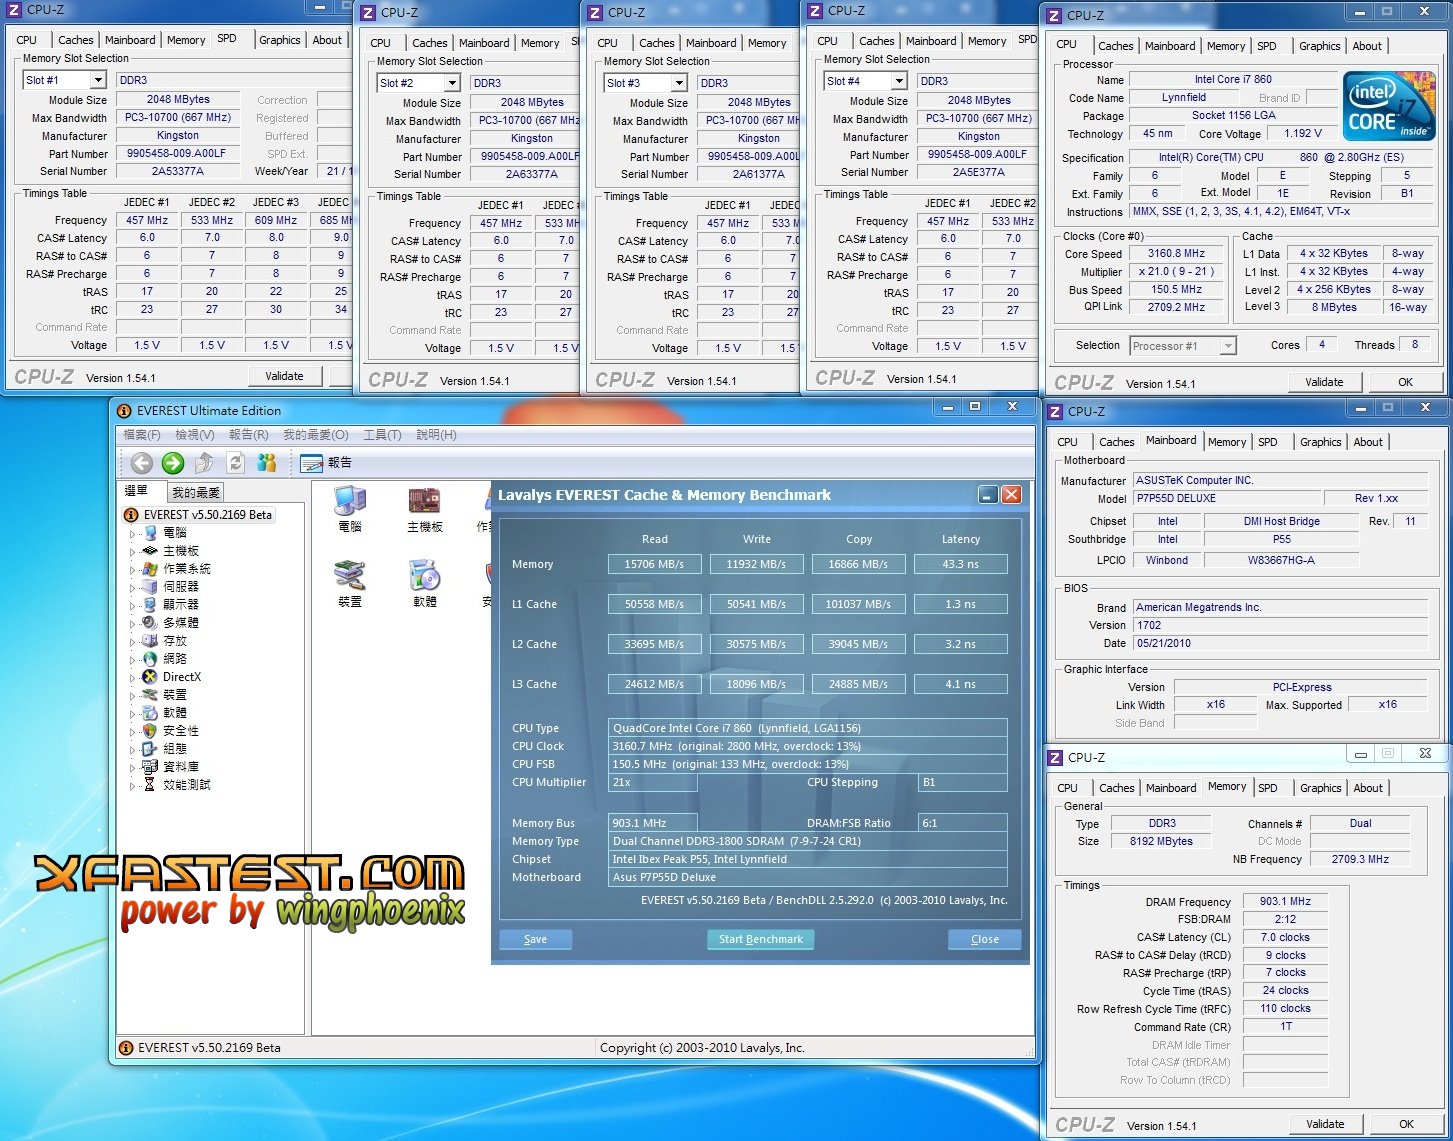Click the Z icon of CPU-Z Slot #1 window
This screenshot has width=1453, height=1141.
click(x=14, y=9)
